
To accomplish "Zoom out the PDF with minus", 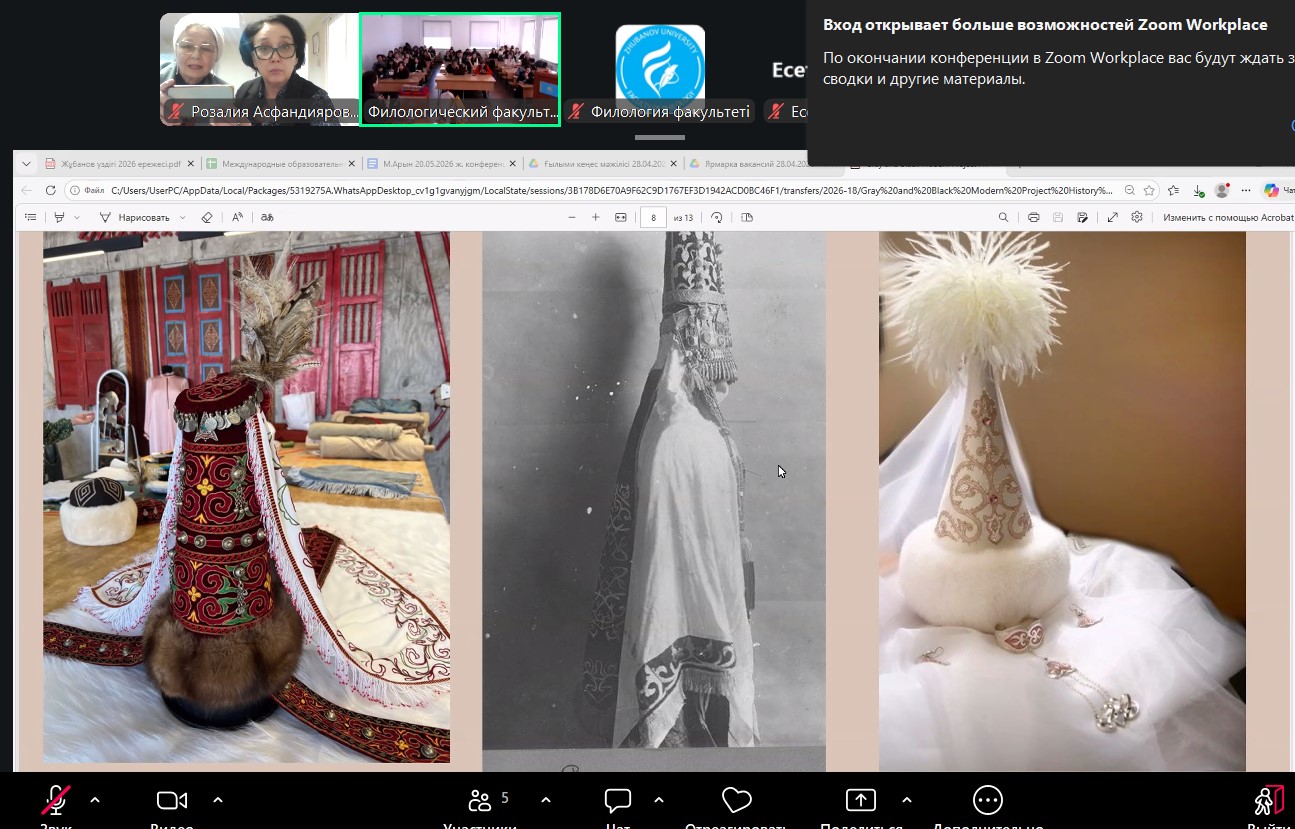I will click(x=572, y=217).
